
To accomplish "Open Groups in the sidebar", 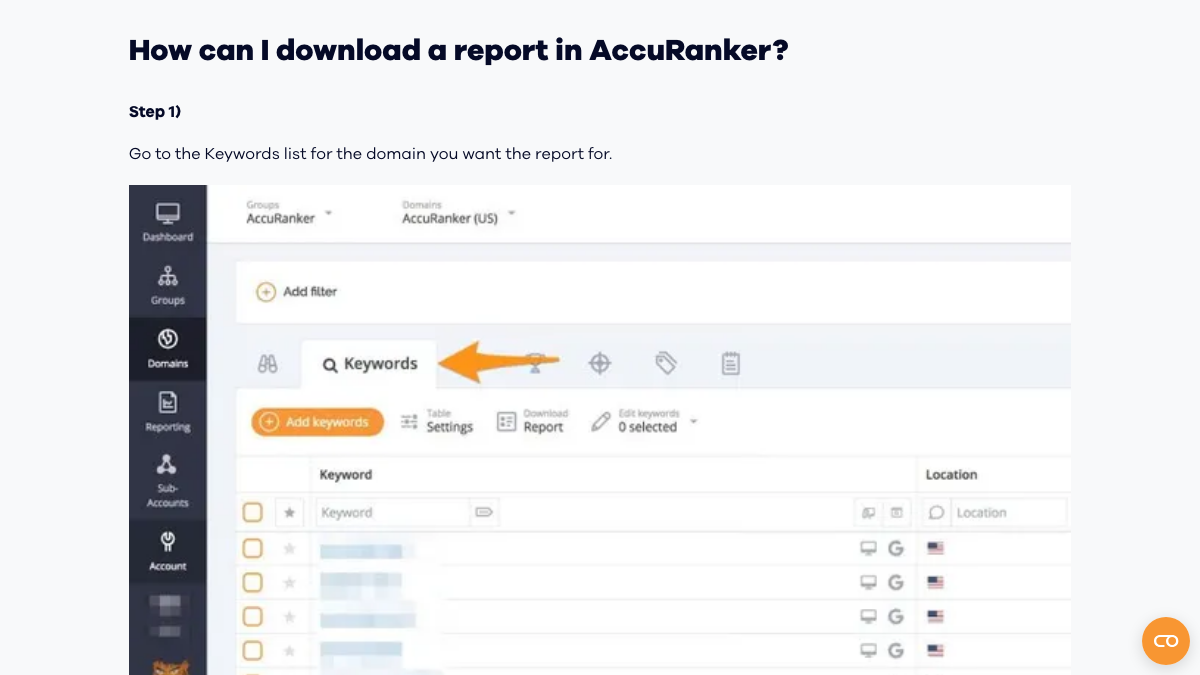I will (x=168, y=285).
